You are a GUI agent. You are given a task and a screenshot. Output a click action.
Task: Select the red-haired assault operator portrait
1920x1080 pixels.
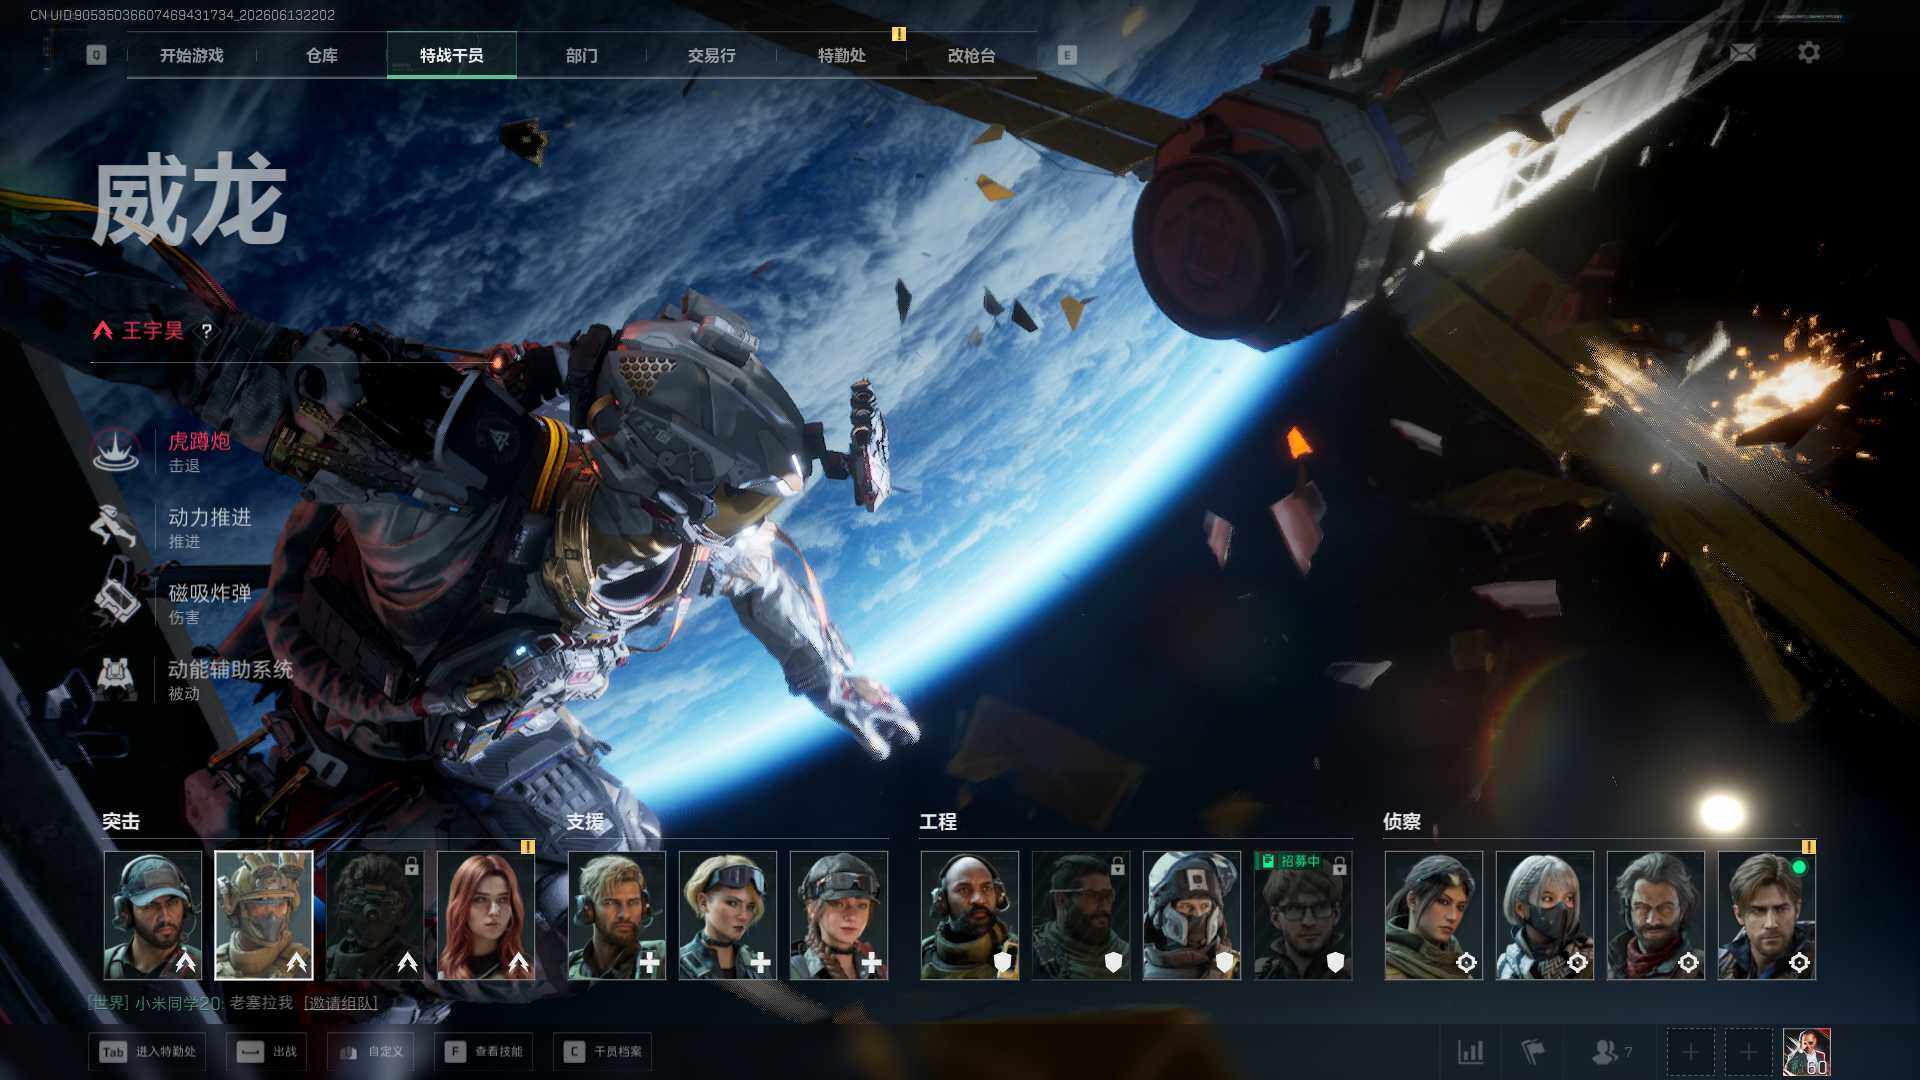click(486, 915)
